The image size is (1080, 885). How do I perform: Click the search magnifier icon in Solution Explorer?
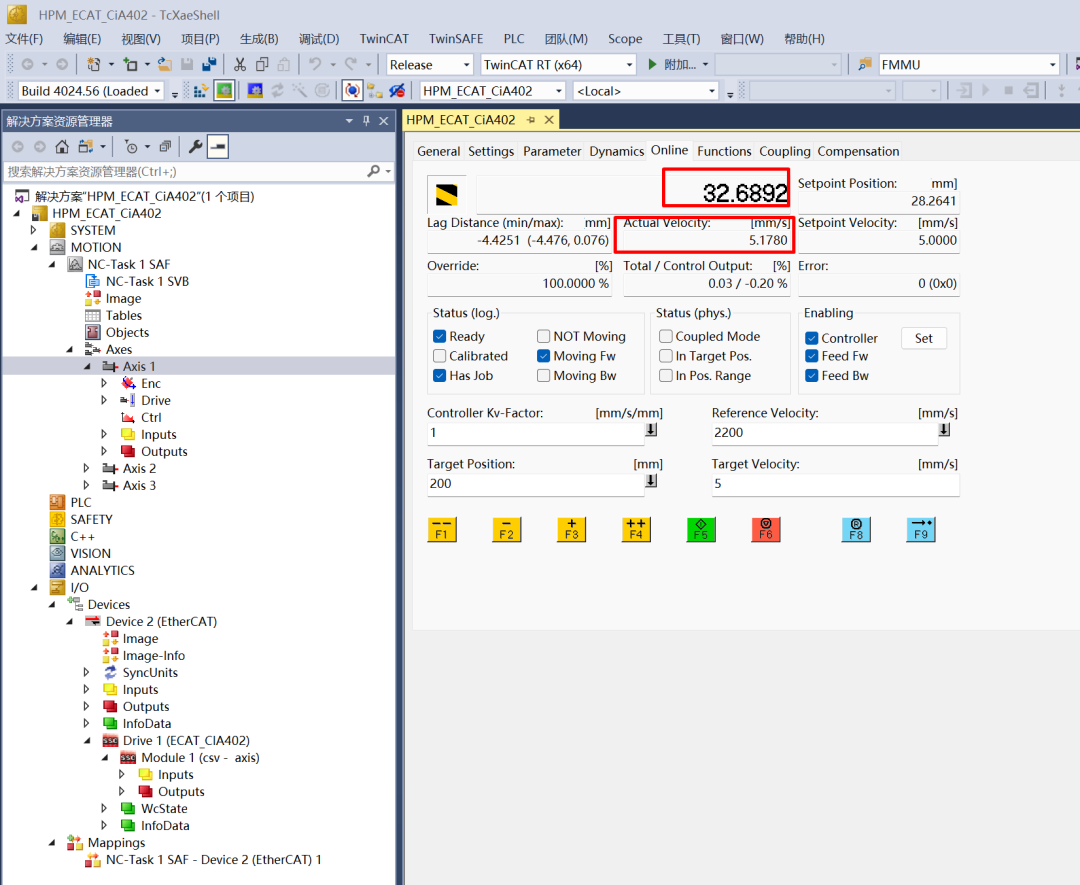coord(373,171)
